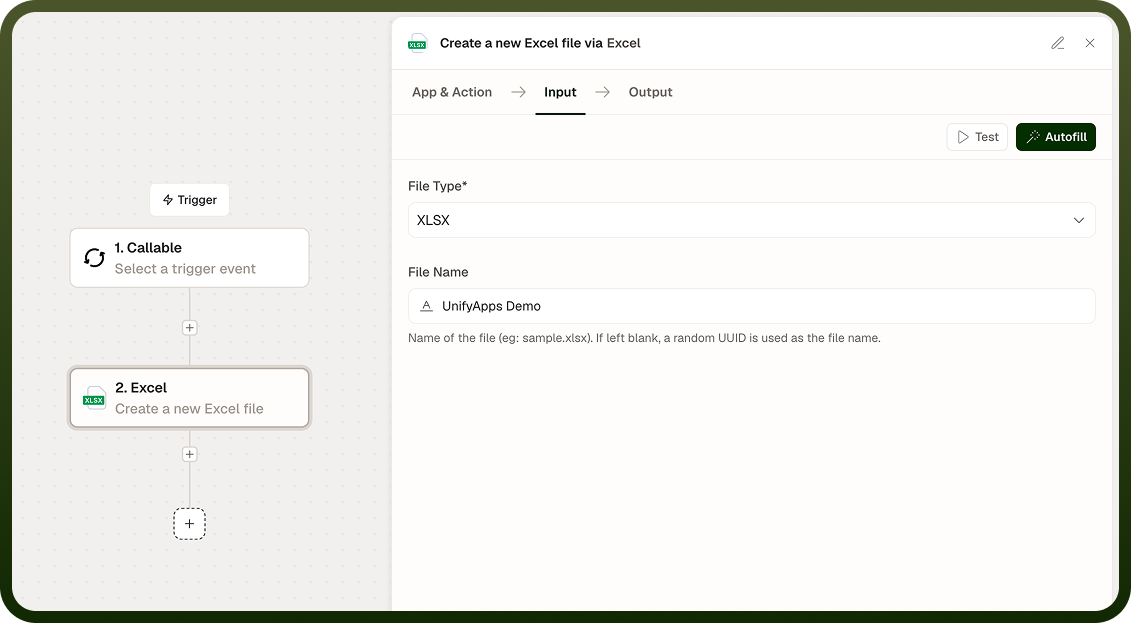Close the Excel configuration panel

click(1090, 43)
